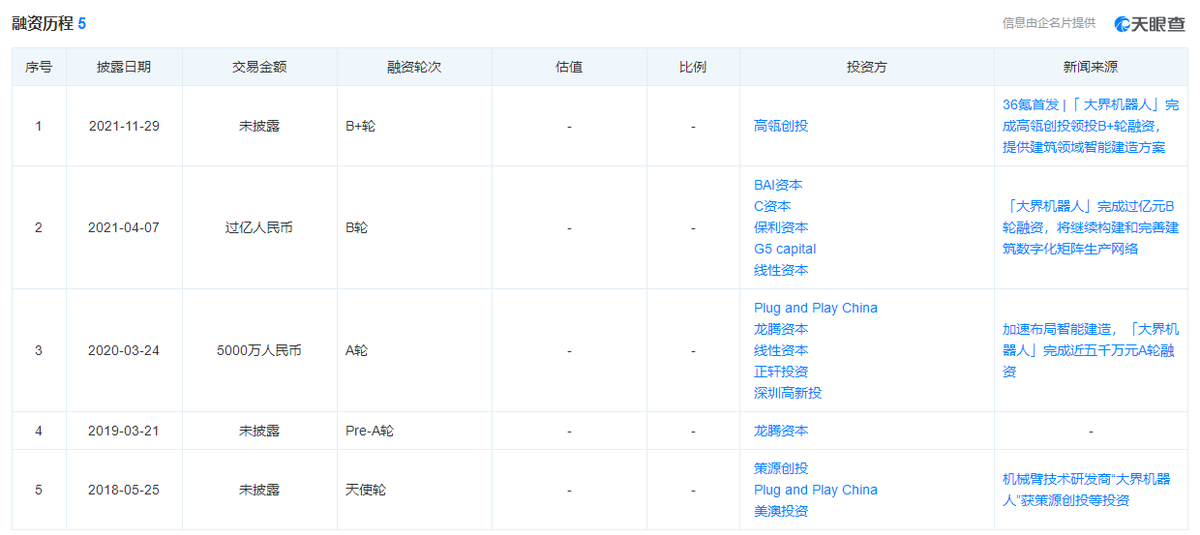Open investor 高瓴创投 link
1200x535 pixels.
tap(781, 126)
